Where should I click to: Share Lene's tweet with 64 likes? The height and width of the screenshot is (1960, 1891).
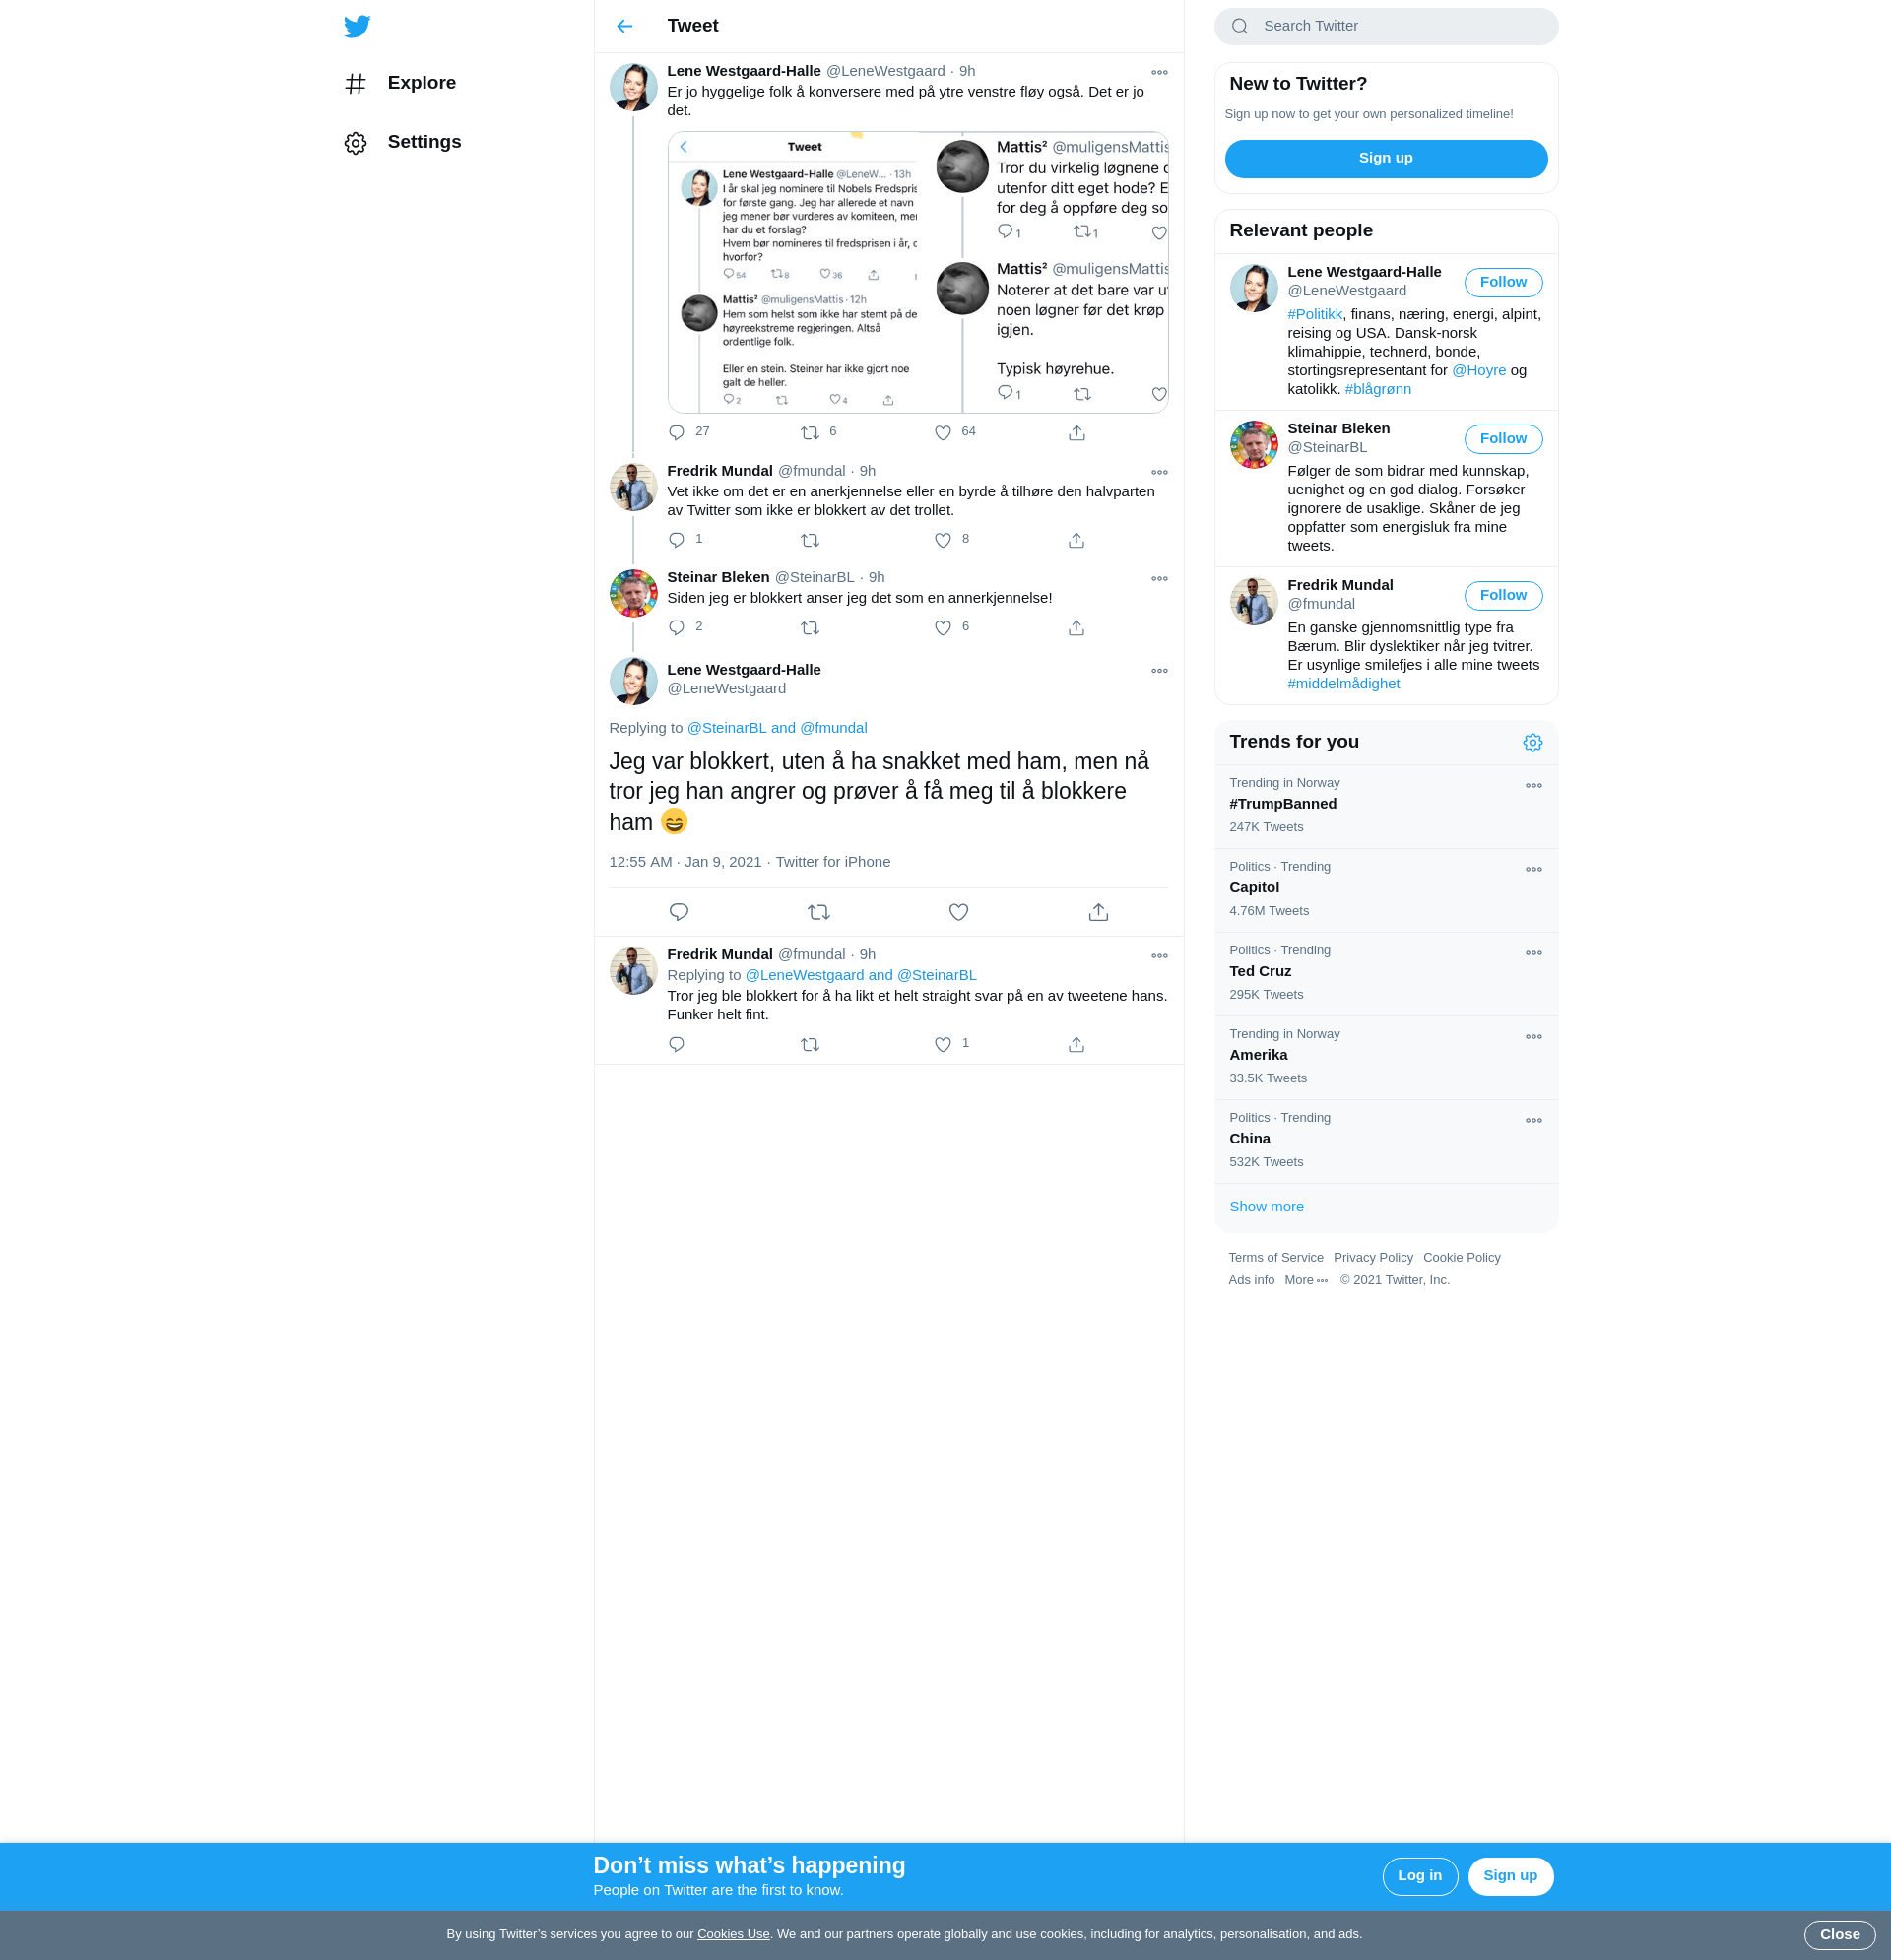[x=1077, y=433]
